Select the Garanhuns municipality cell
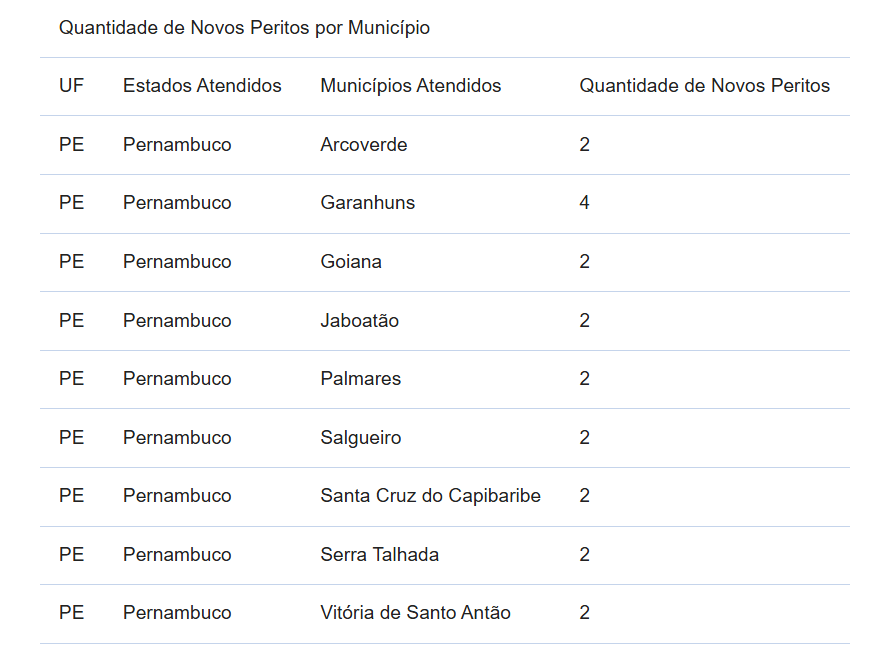This screenshot has width=895, height=645. (368, 203)
